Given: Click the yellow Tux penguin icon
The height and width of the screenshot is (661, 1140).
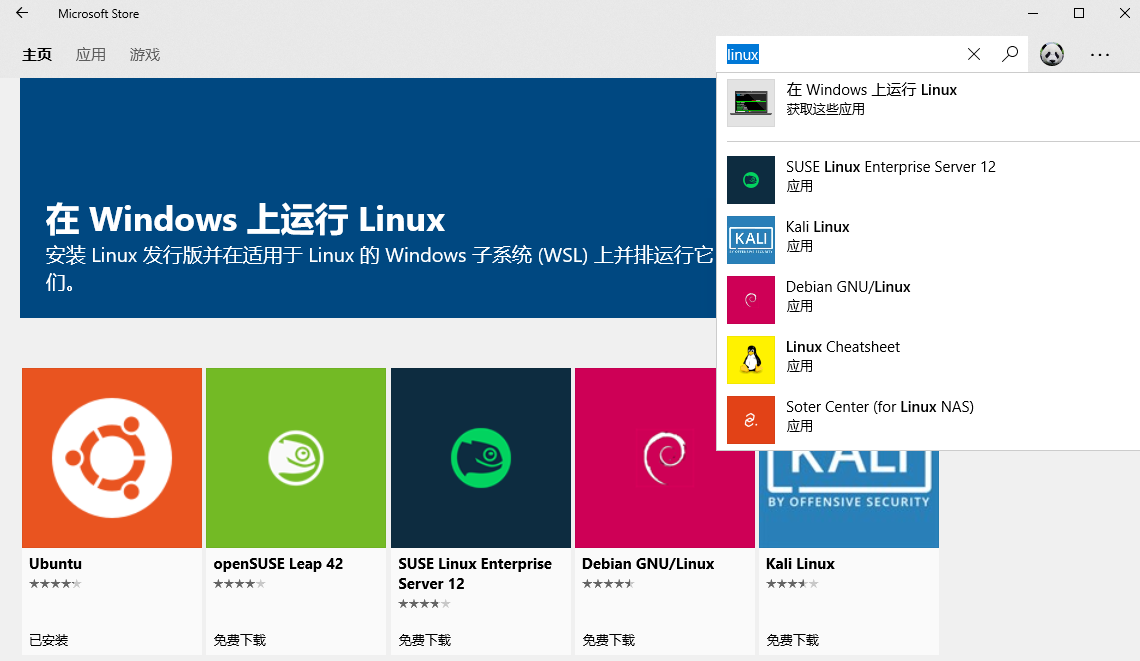Looking at the screenshot, I should coord(751,359).
